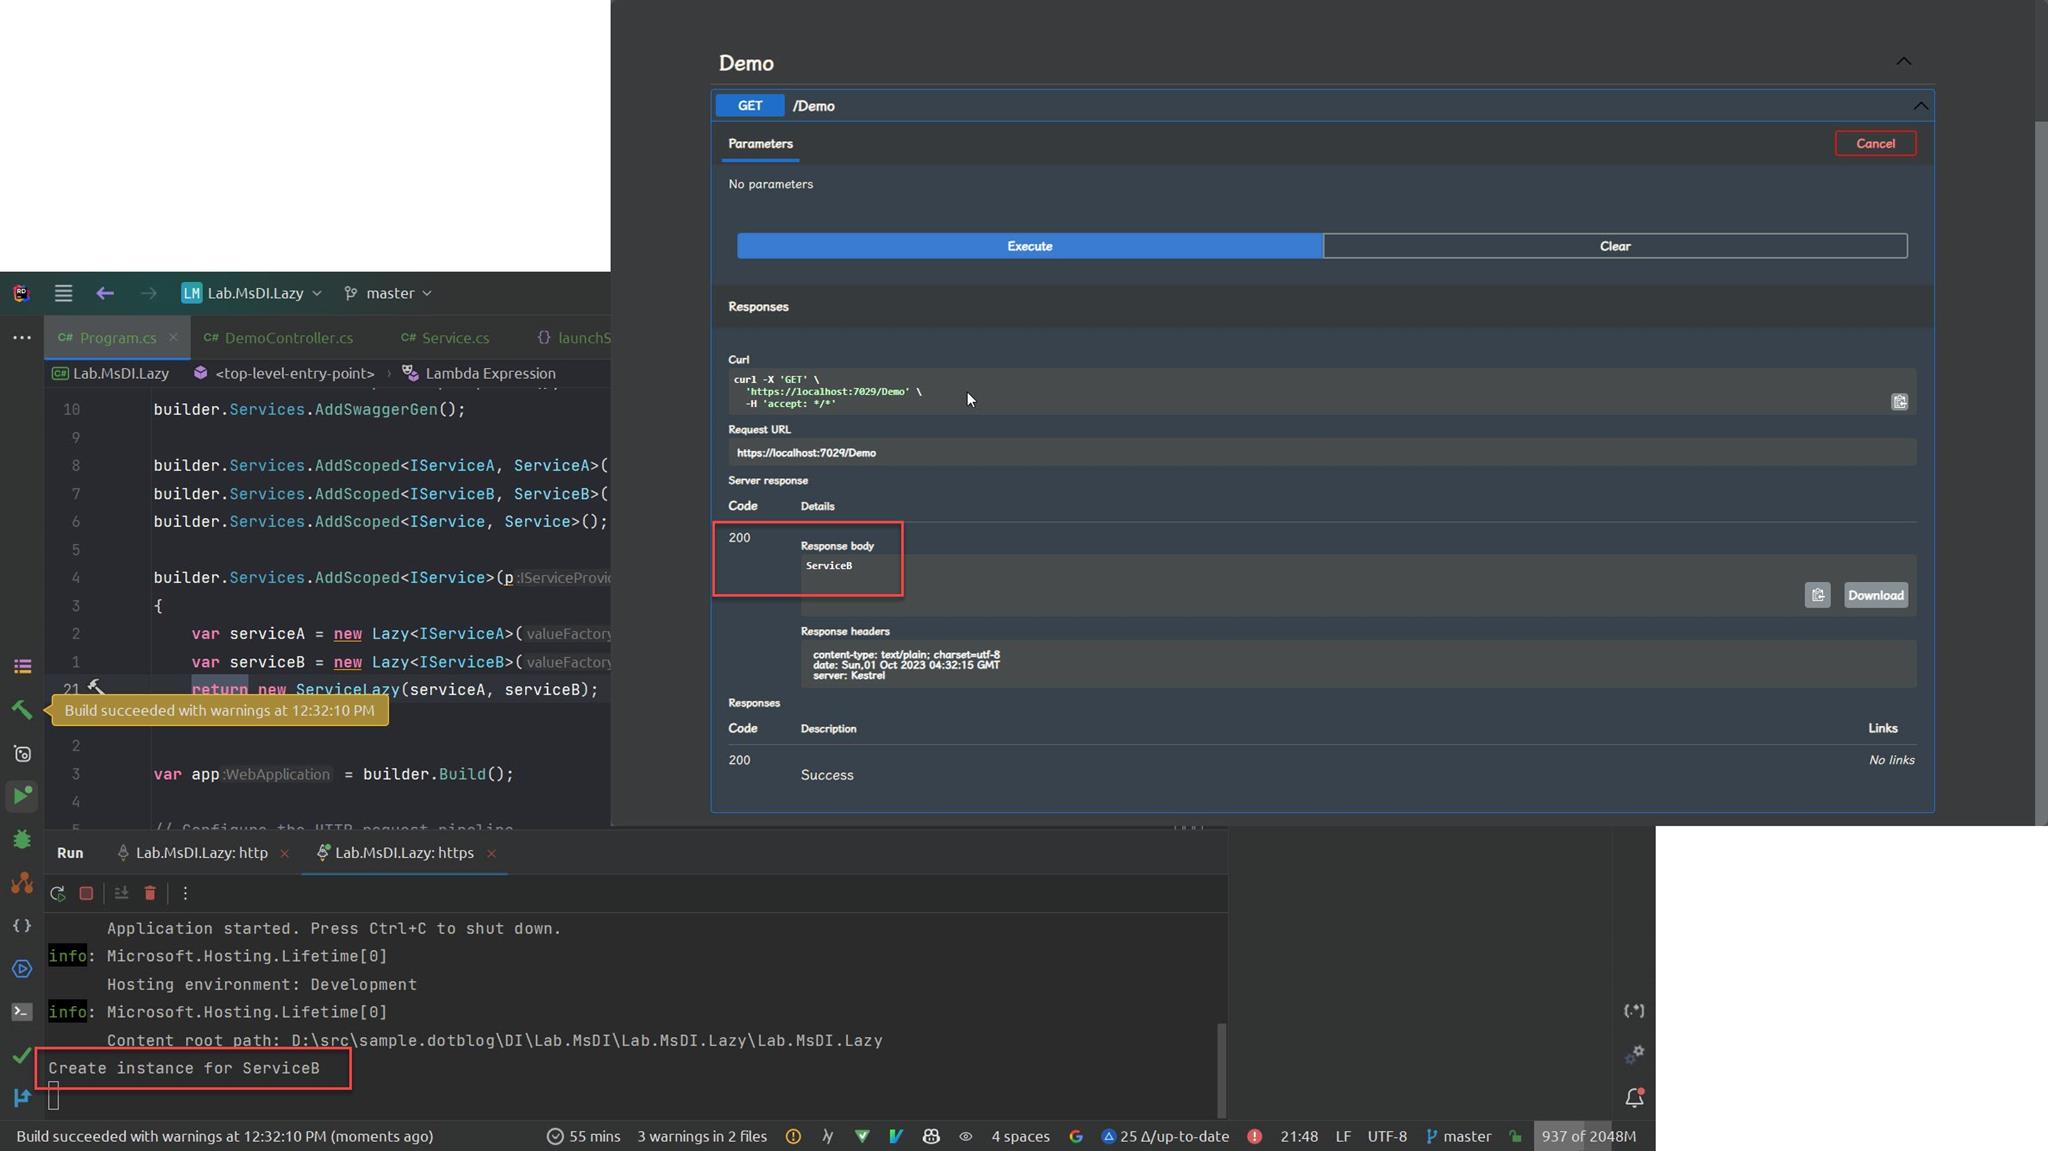Stop the running app with the red square
This screenshot has height=1151, width=2048.
(86, 893)
